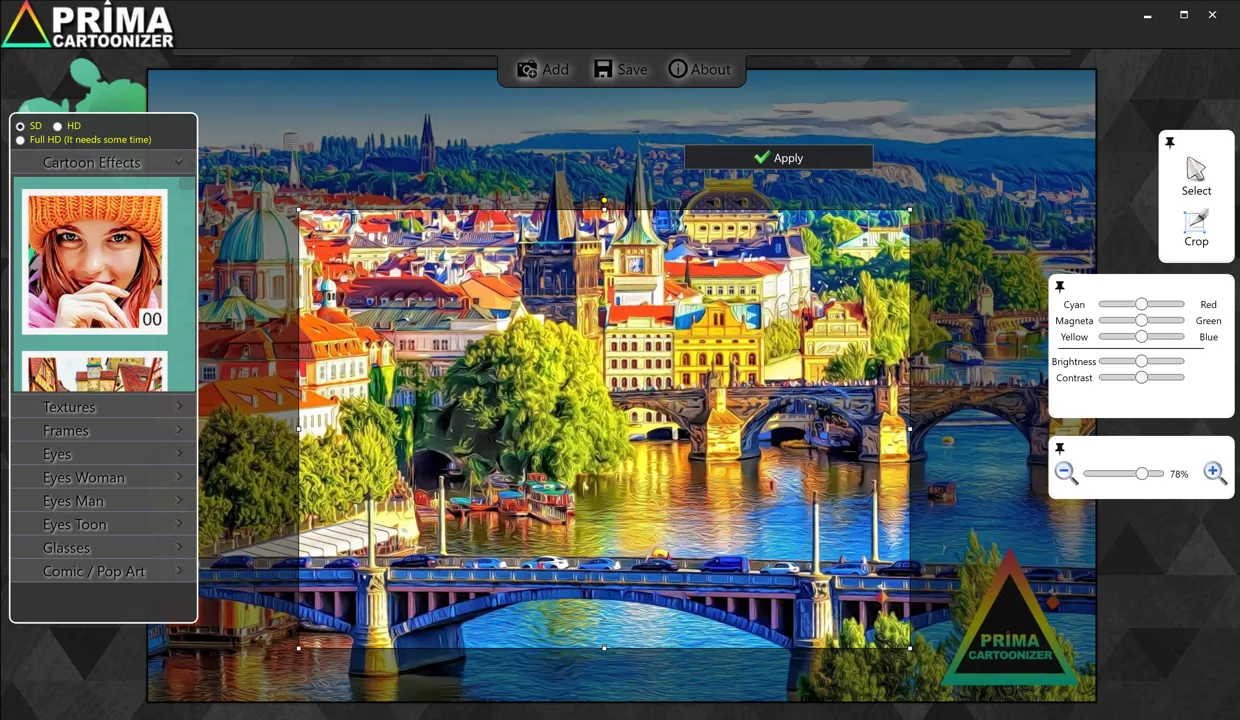
Task: Expand the Comic / Pop Art section
Action: pos(104,571)
